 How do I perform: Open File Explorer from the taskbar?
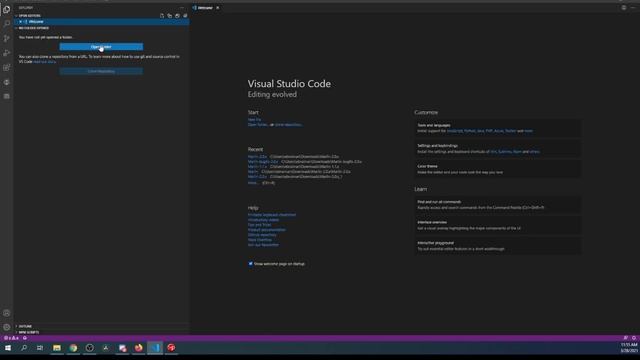tap(57, 348)
